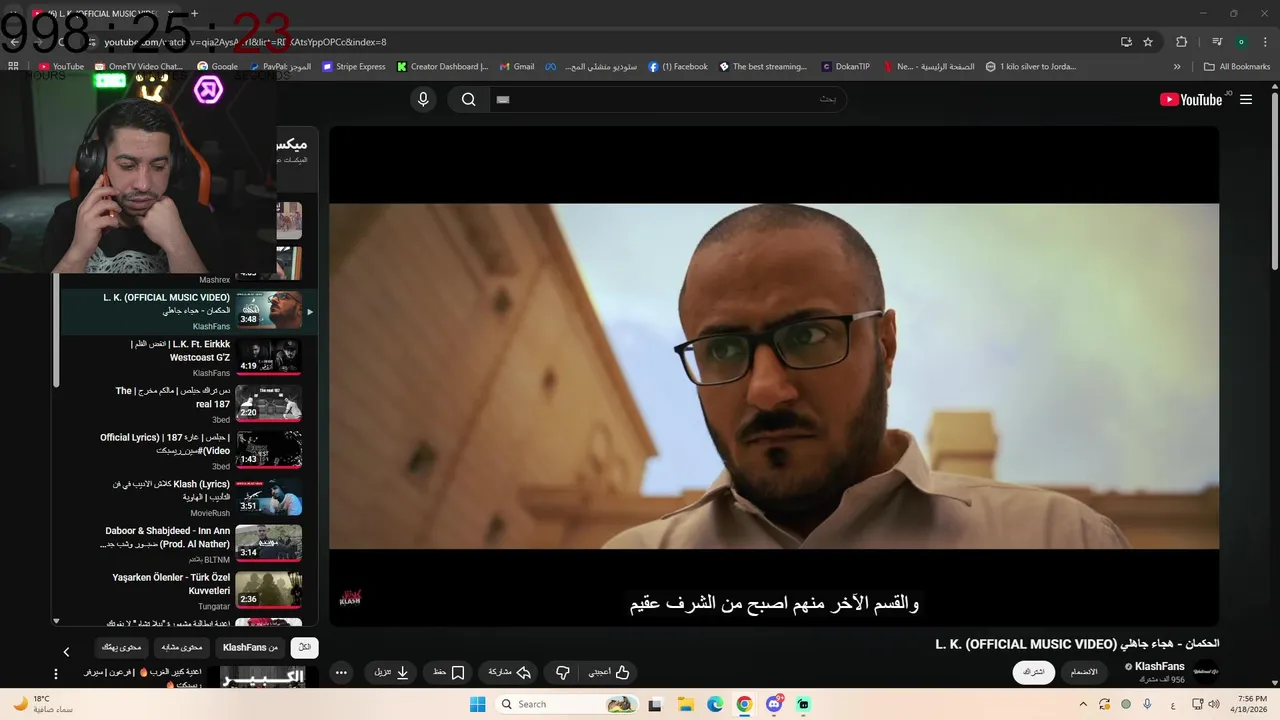Open the media controls icon in Chrome toolbar
This screenshot has width=1280, height=720.
tap(1217, 42)
